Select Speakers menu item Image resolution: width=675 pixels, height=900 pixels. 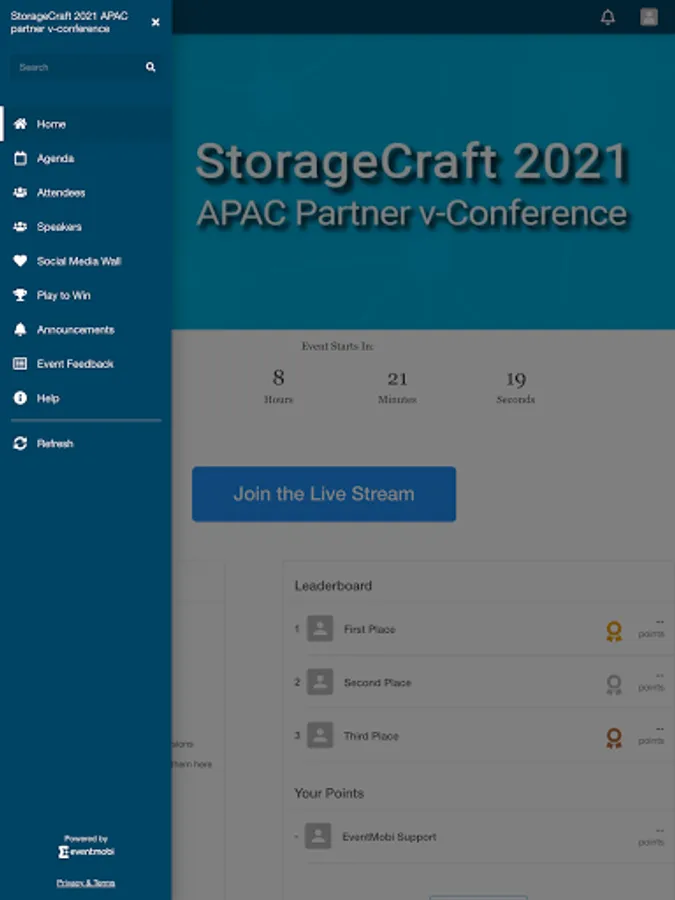59,227
